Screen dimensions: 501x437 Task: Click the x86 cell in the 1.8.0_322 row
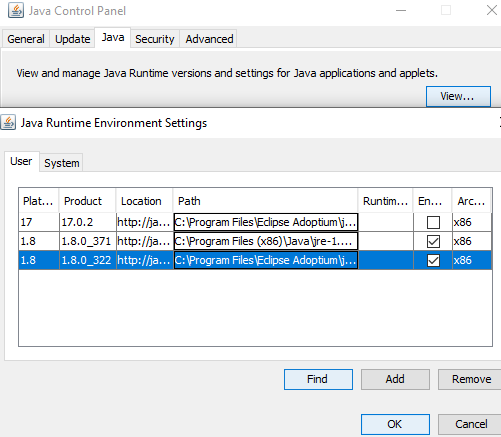coord(472,260)
